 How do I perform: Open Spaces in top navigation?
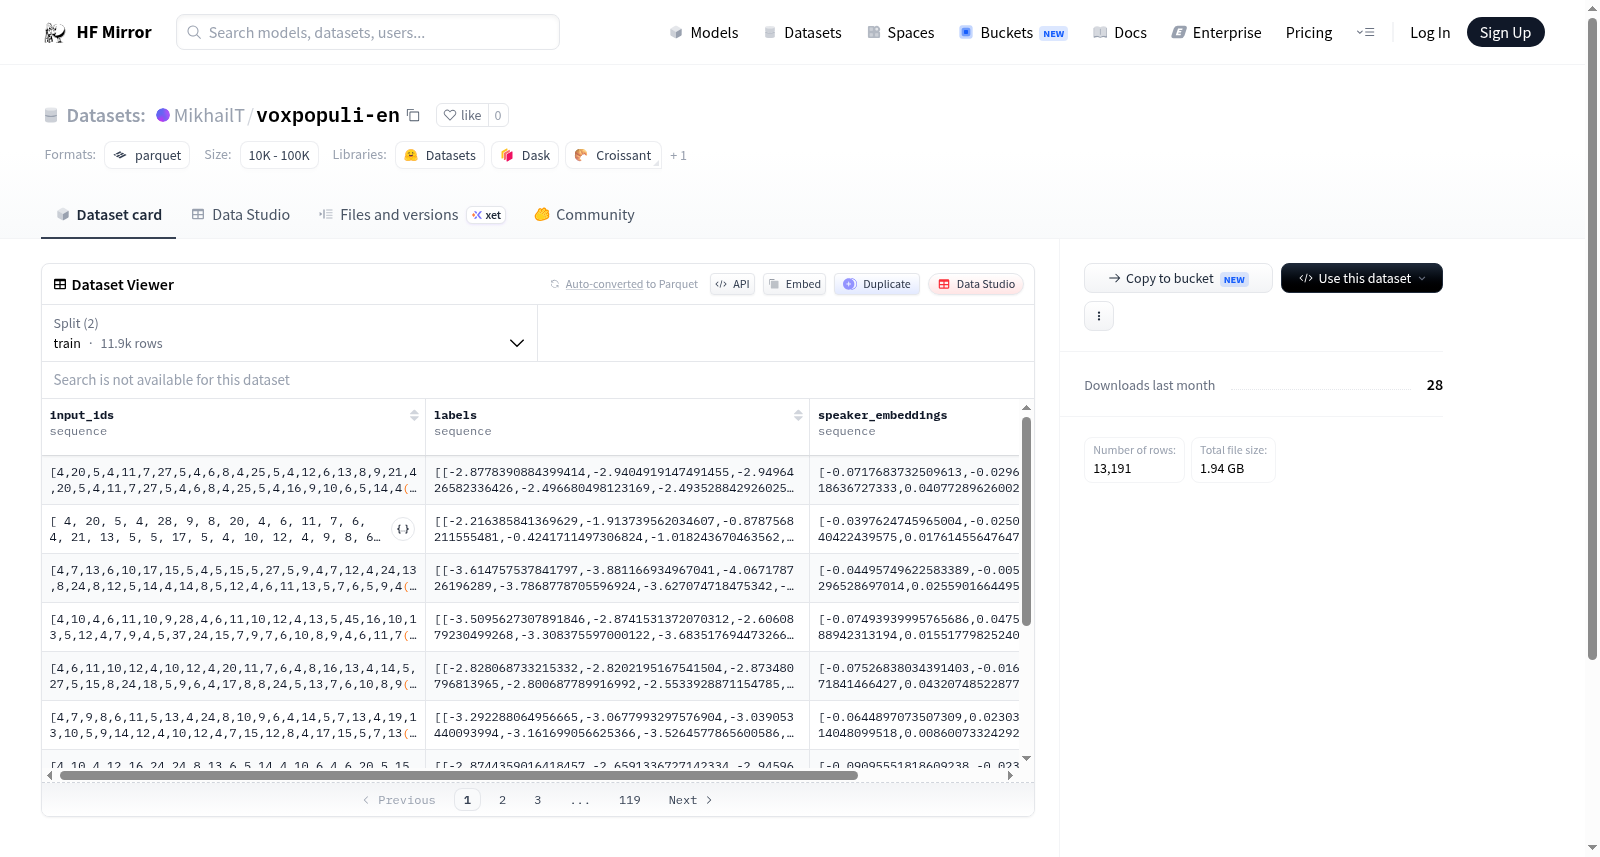click(x=901, y=33)
